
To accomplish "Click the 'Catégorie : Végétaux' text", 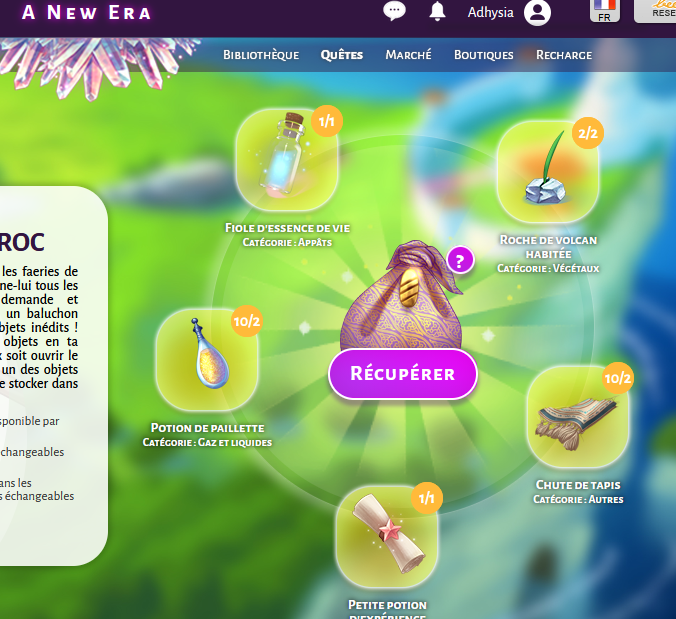I will tap(548, 269).
